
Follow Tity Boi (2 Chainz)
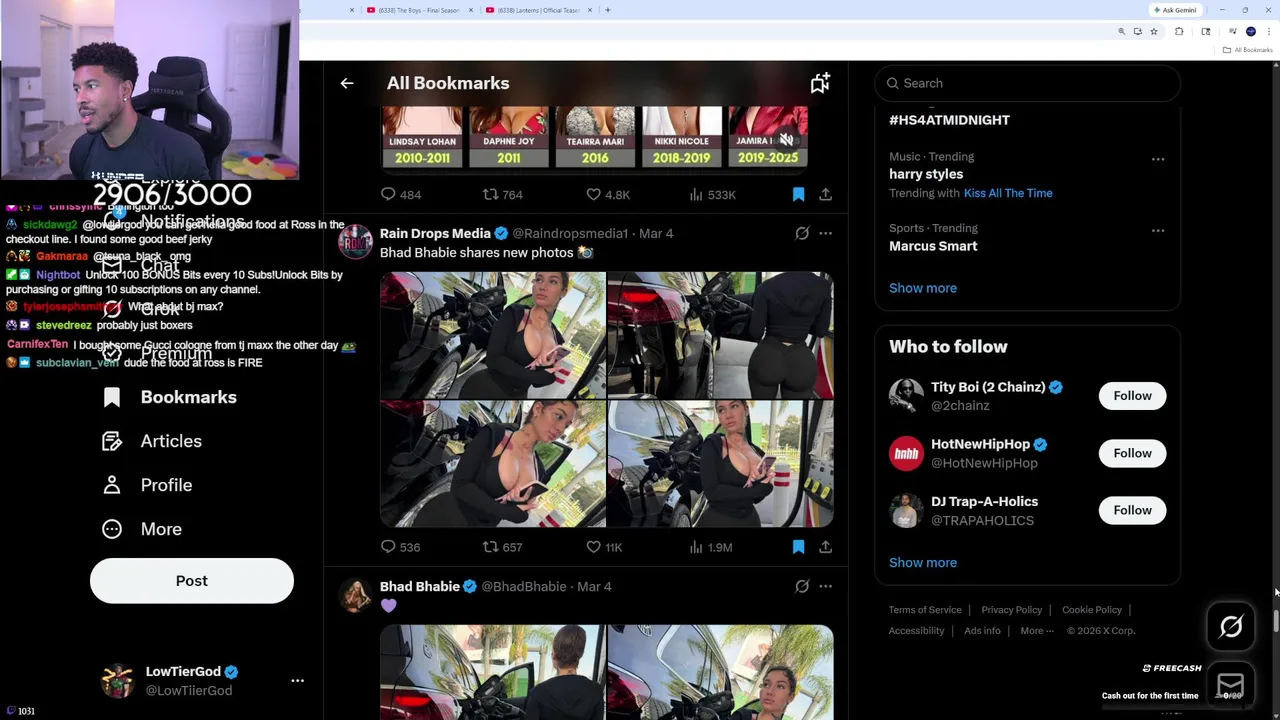(1132, 396)
